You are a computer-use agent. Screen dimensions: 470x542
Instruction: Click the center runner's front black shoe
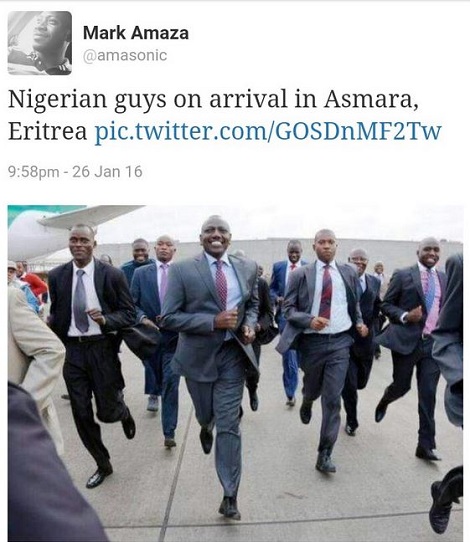point(229,507)
